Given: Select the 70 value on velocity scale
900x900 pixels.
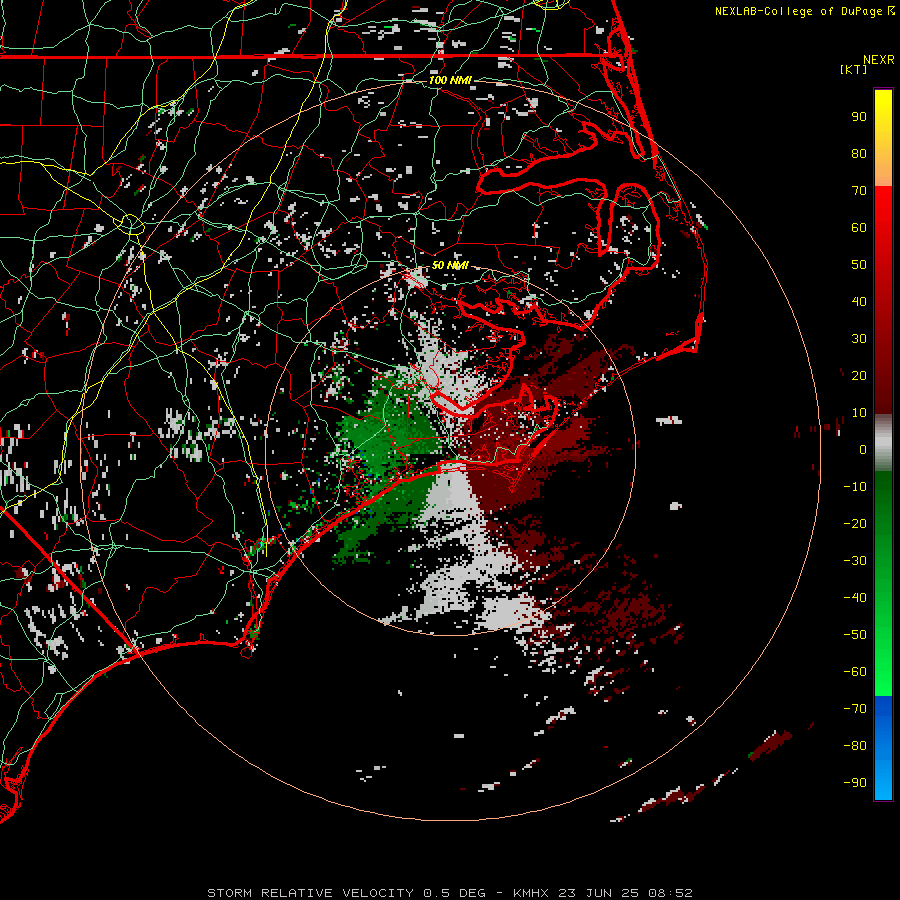Looking at the screenshot, I should (859, 191).
